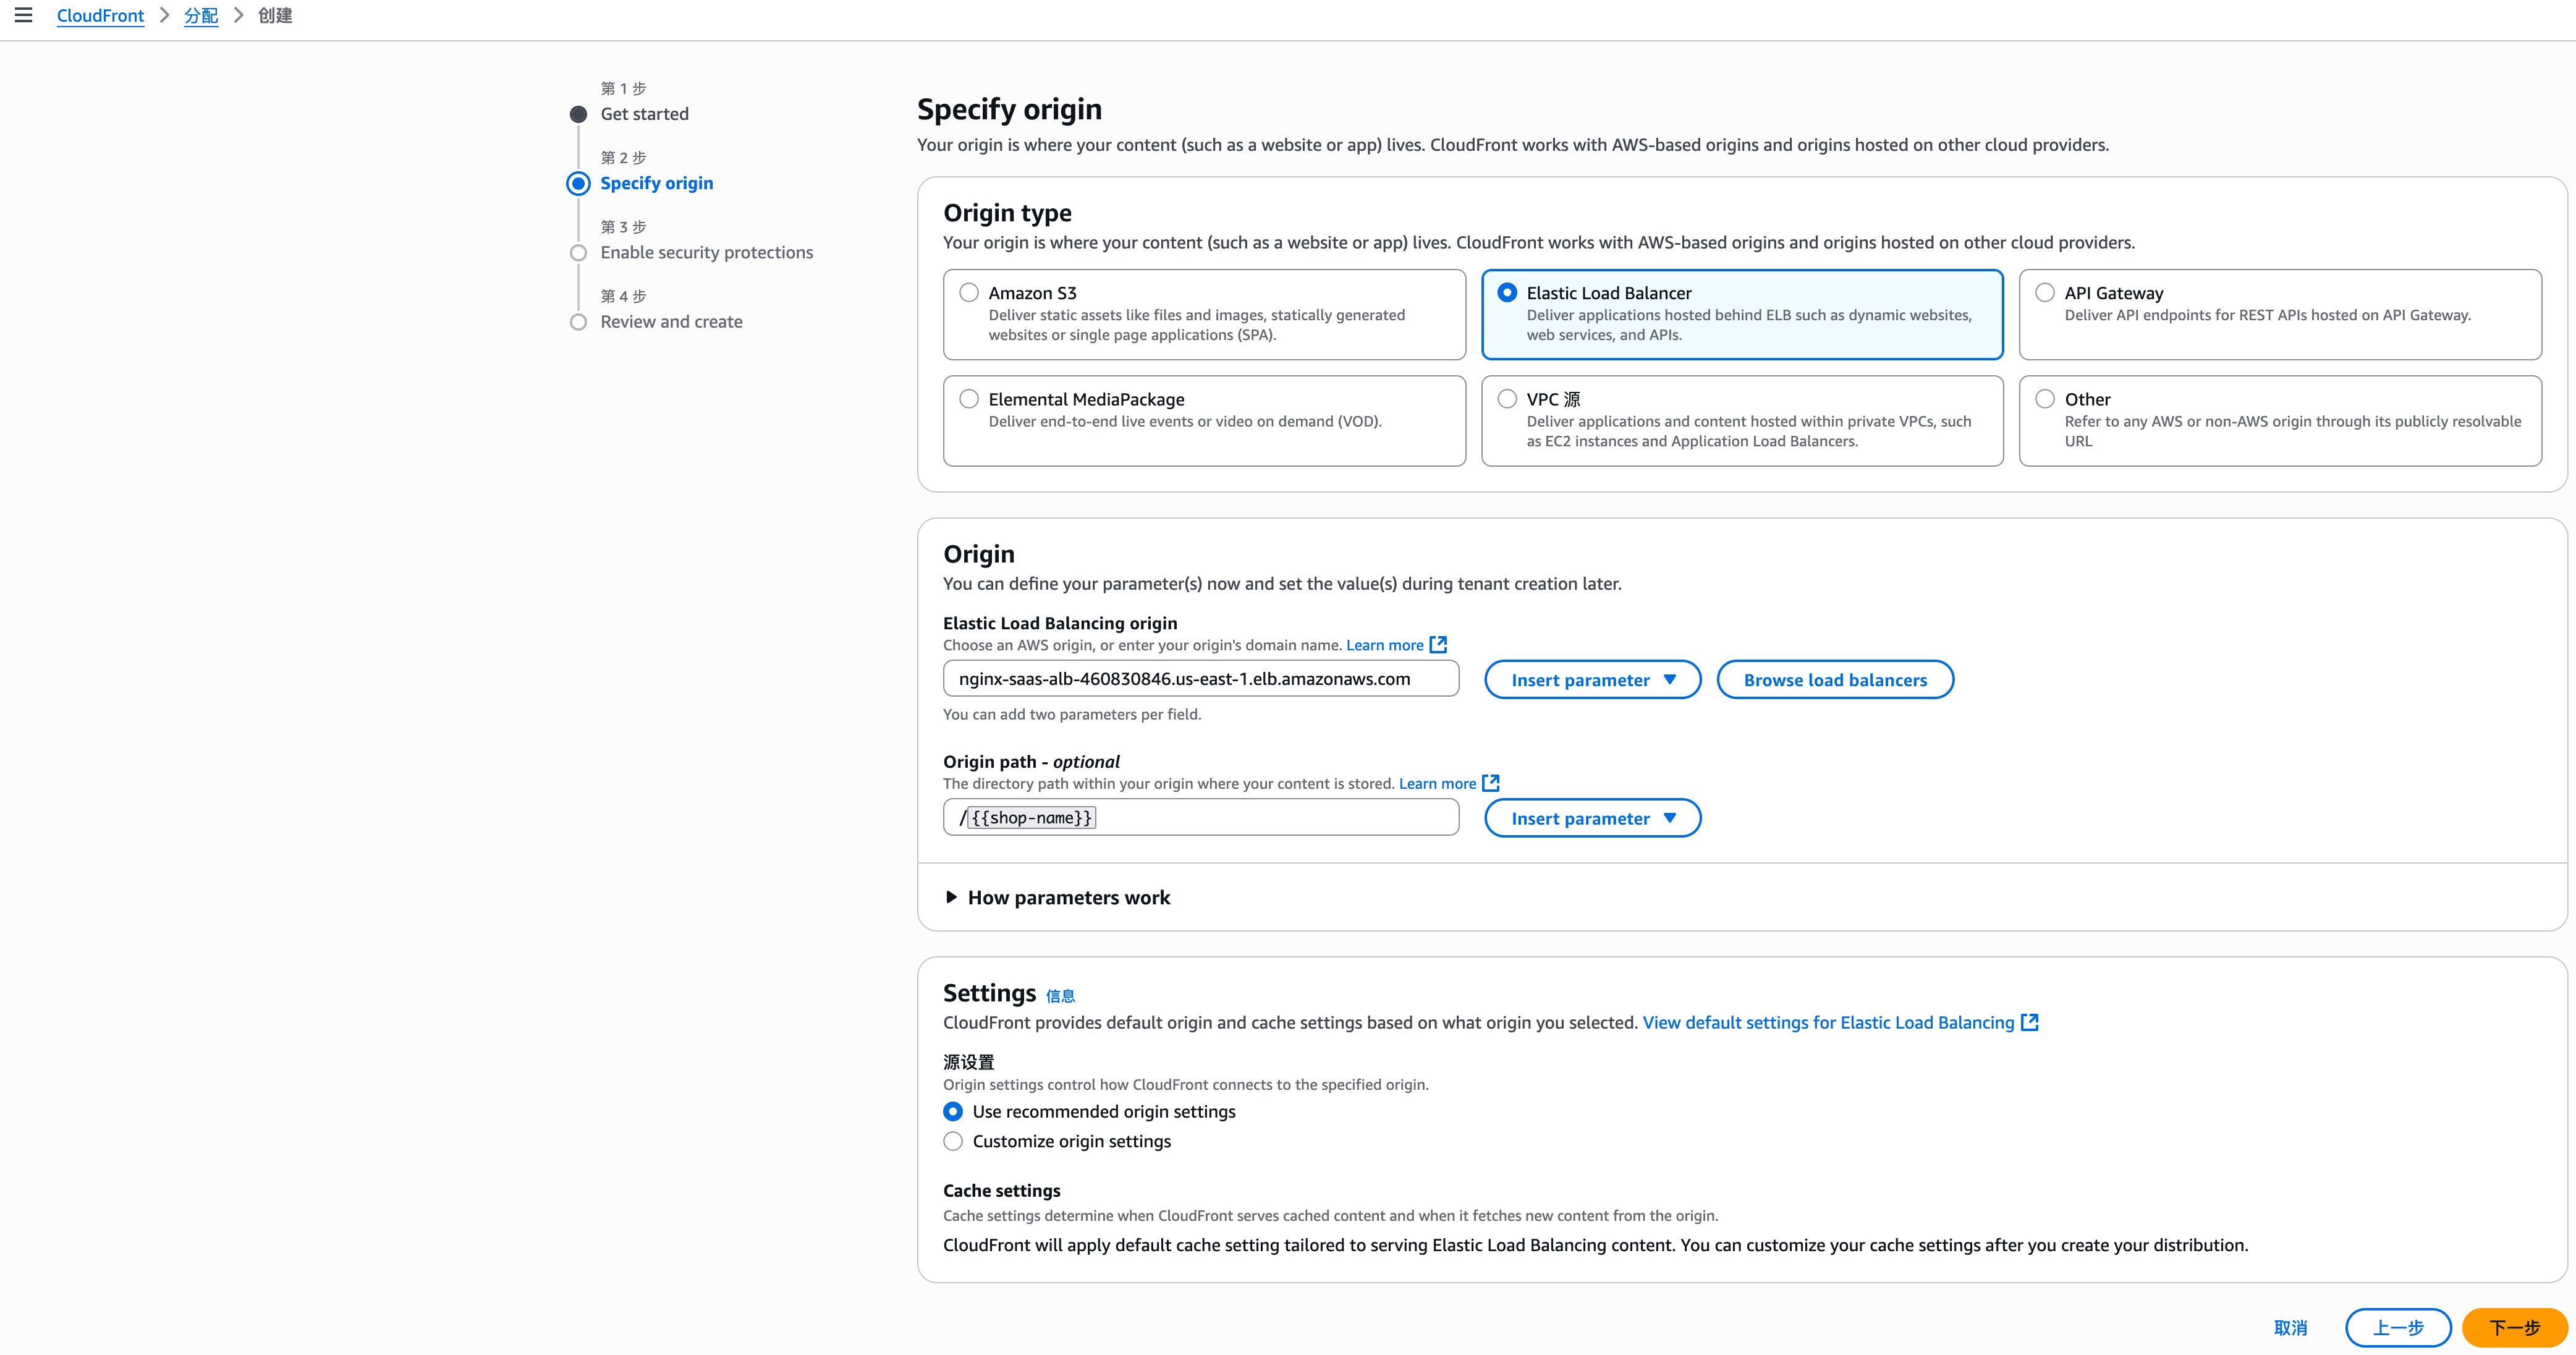This screenshot has width=2576, height=1355.
Task: Click Browse load balancers button
Action: click(x=1835, y=680)
